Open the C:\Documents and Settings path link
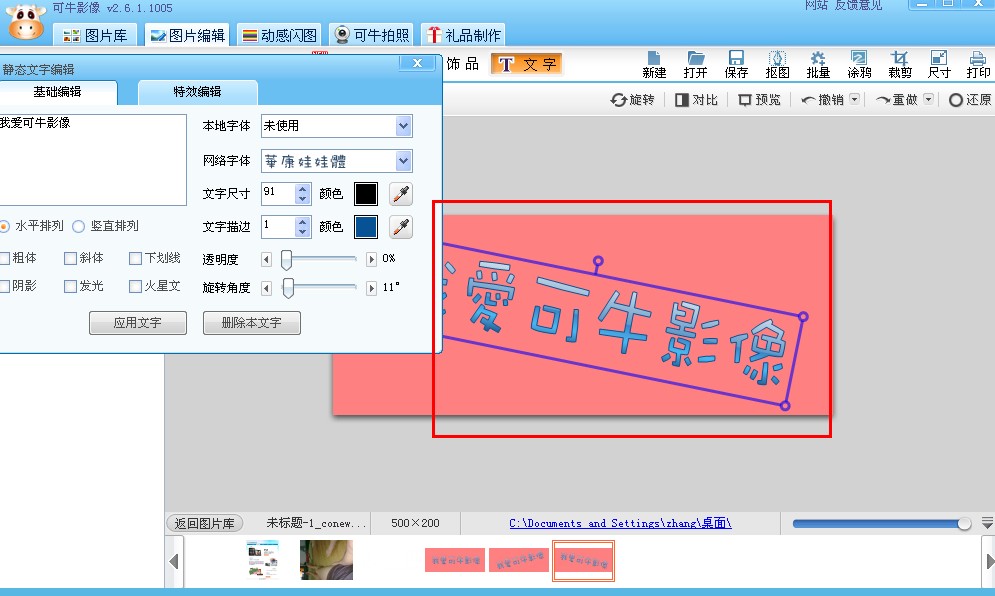This screenshot has width=995, height=596. tap(620, 523)
